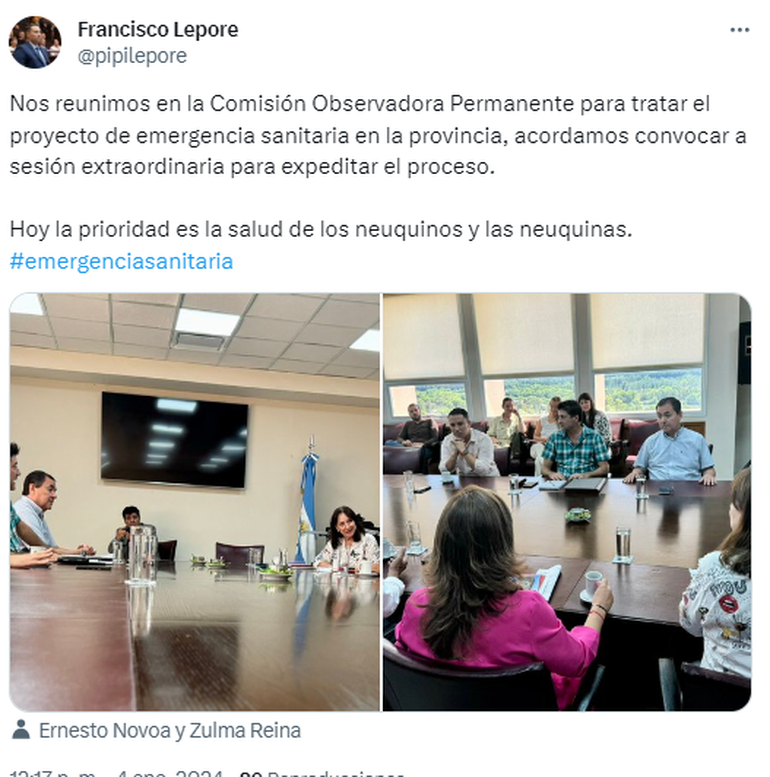This screenshot has width=770, height=777.
Task: Click the tagged people person icon
Action: 21,729
